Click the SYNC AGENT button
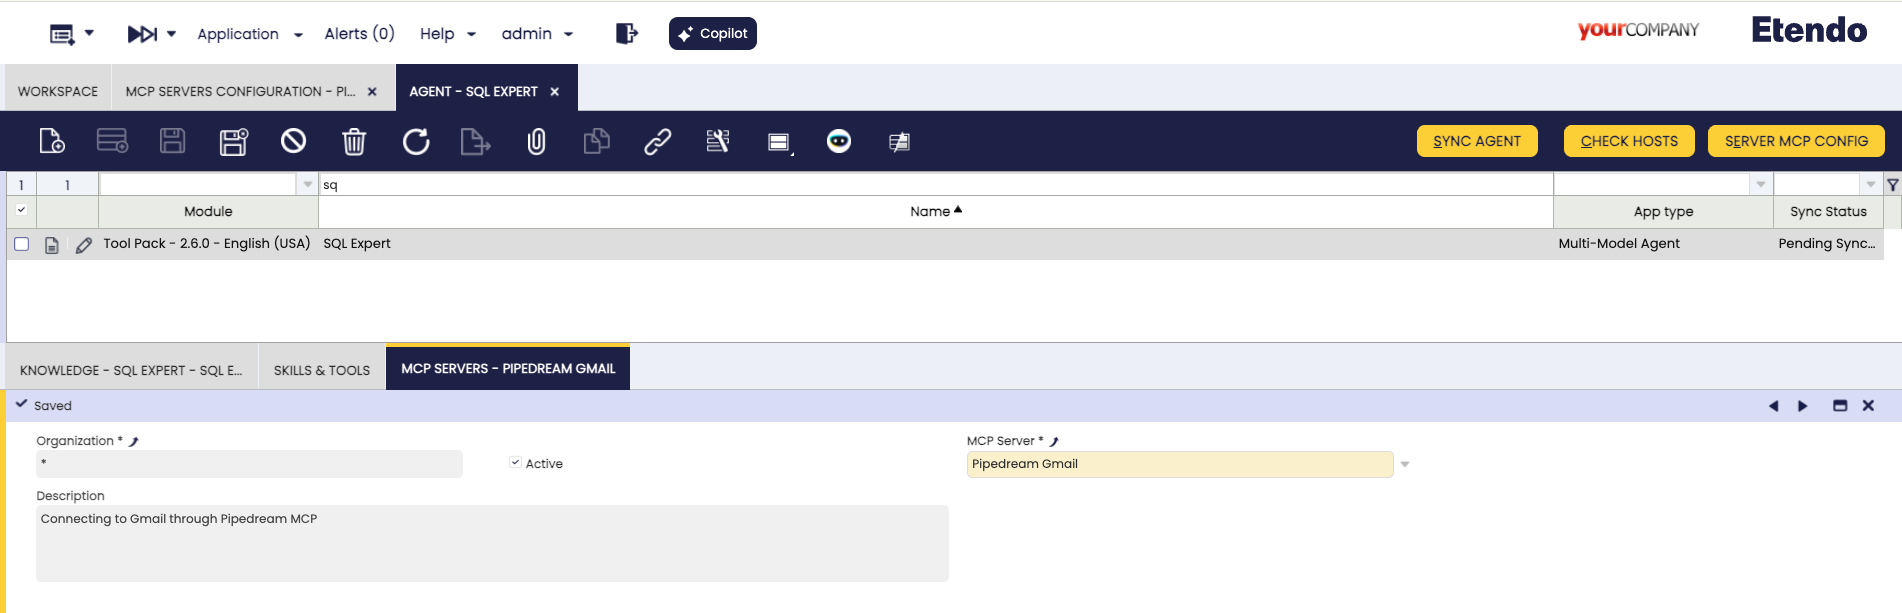Image resolution: width=1902 pixels, height=613 pixels. click(1477, 141)
